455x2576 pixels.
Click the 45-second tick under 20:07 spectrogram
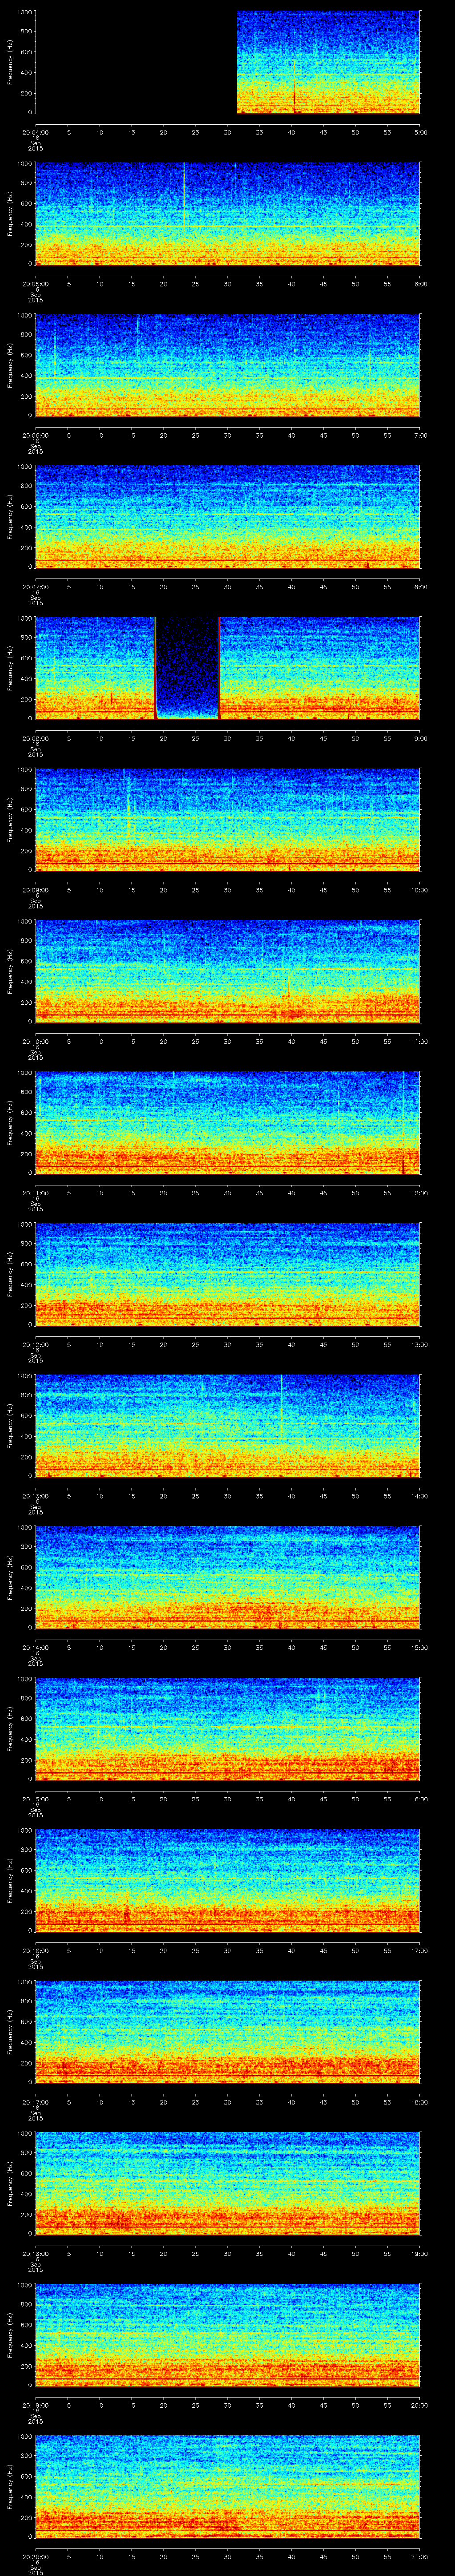click(323, 586)
